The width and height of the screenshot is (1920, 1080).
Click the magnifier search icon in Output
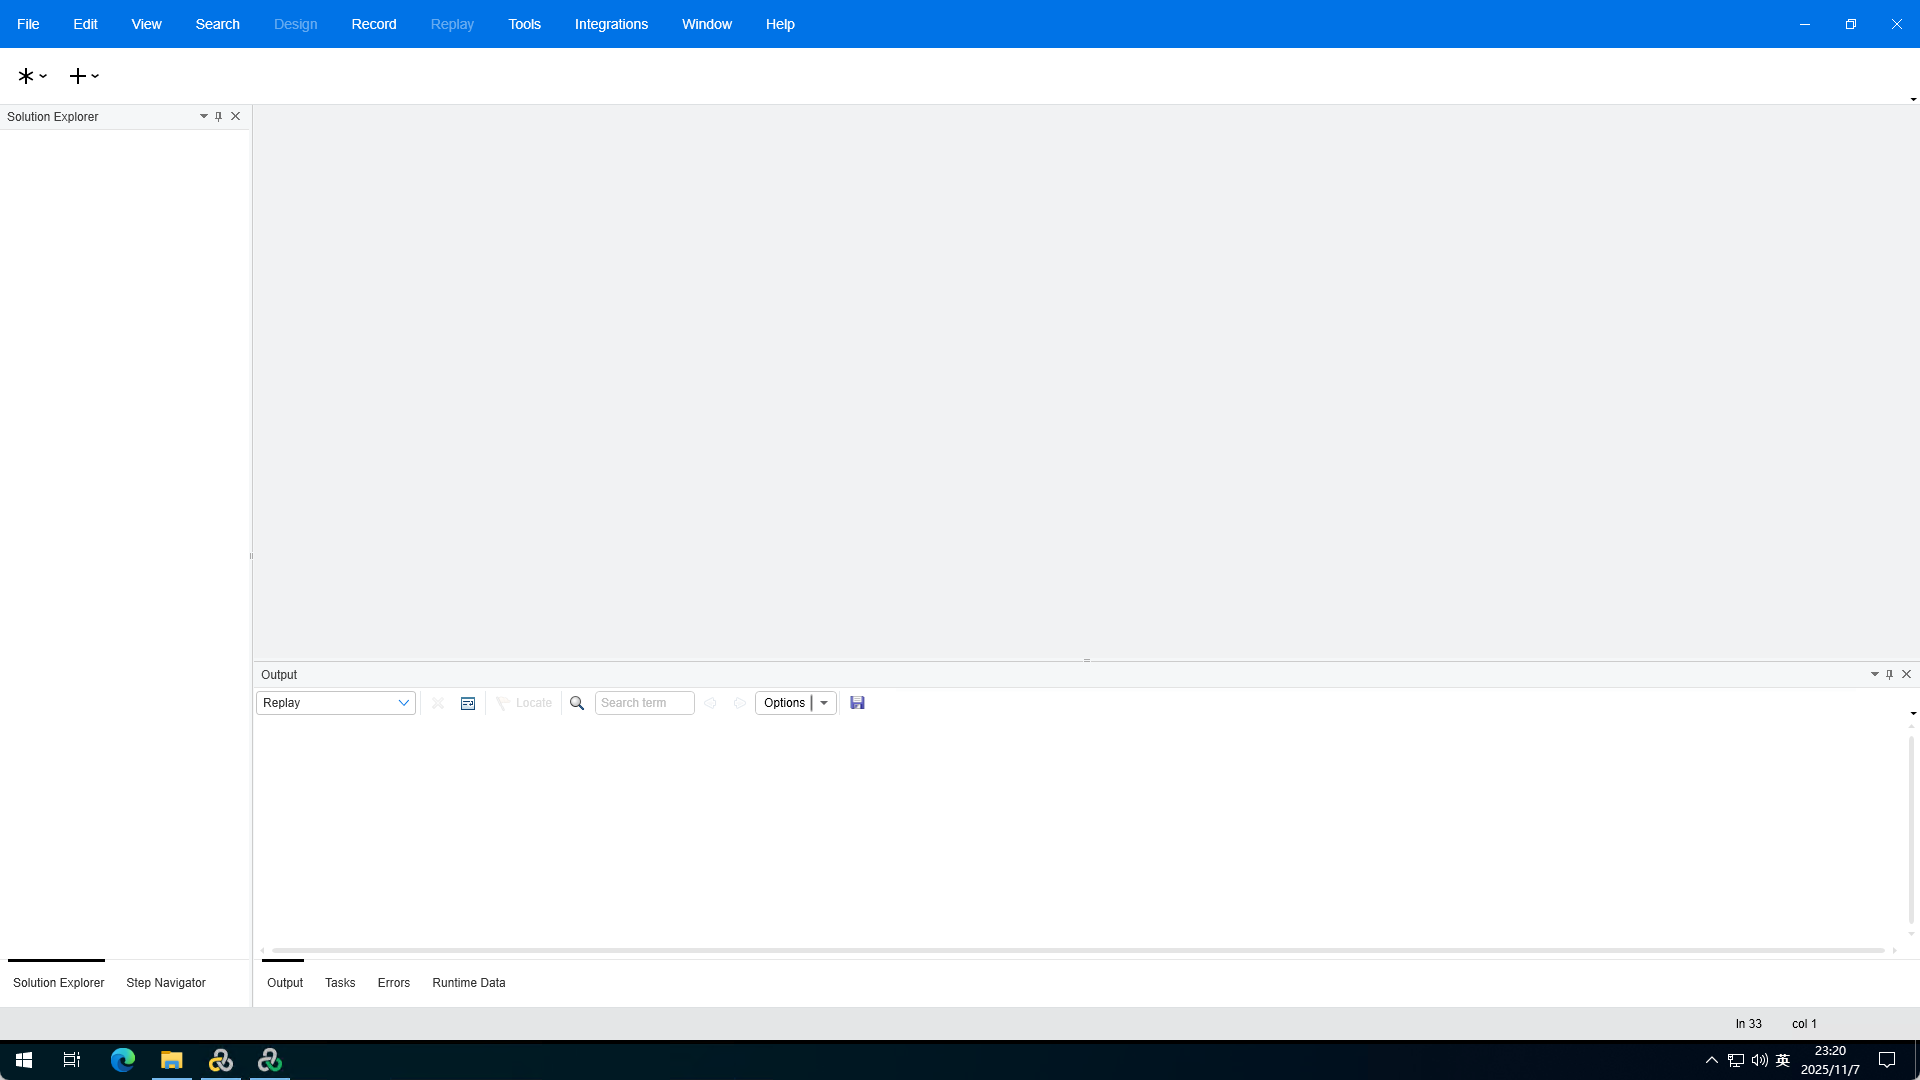(x=577, y=703)
